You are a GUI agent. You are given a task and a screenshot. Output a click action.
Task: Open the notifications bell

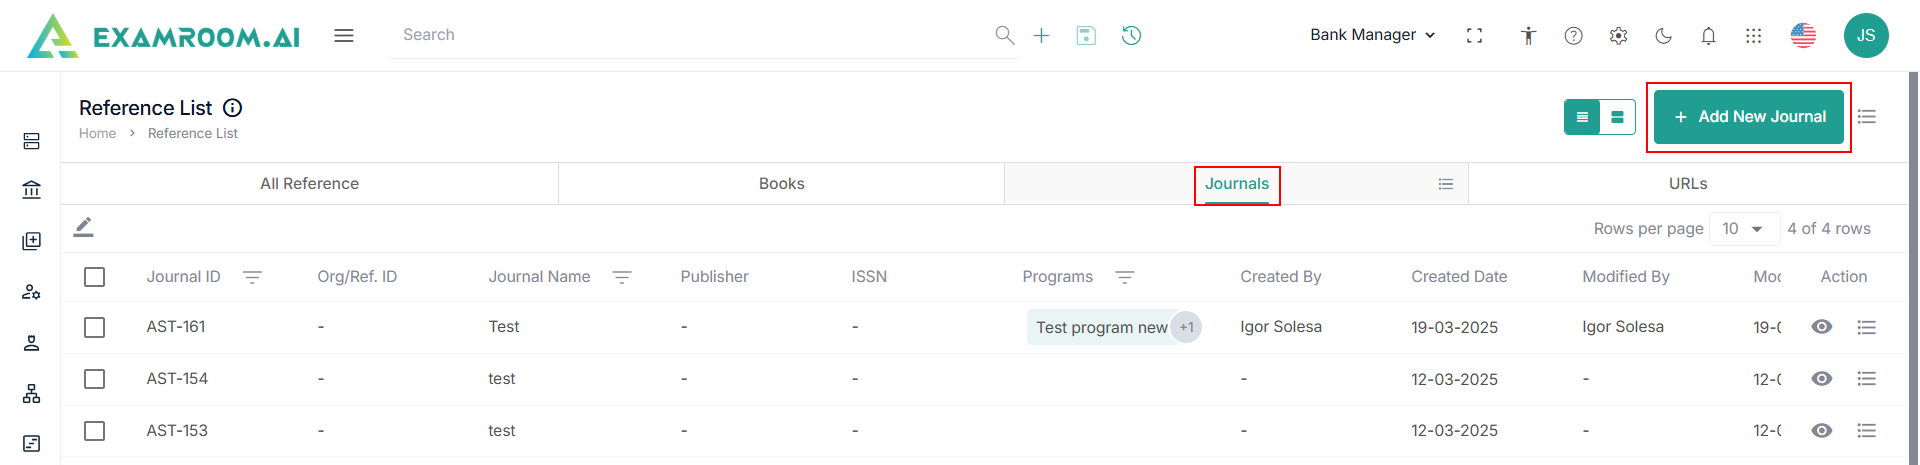[x=1708, y=36]
